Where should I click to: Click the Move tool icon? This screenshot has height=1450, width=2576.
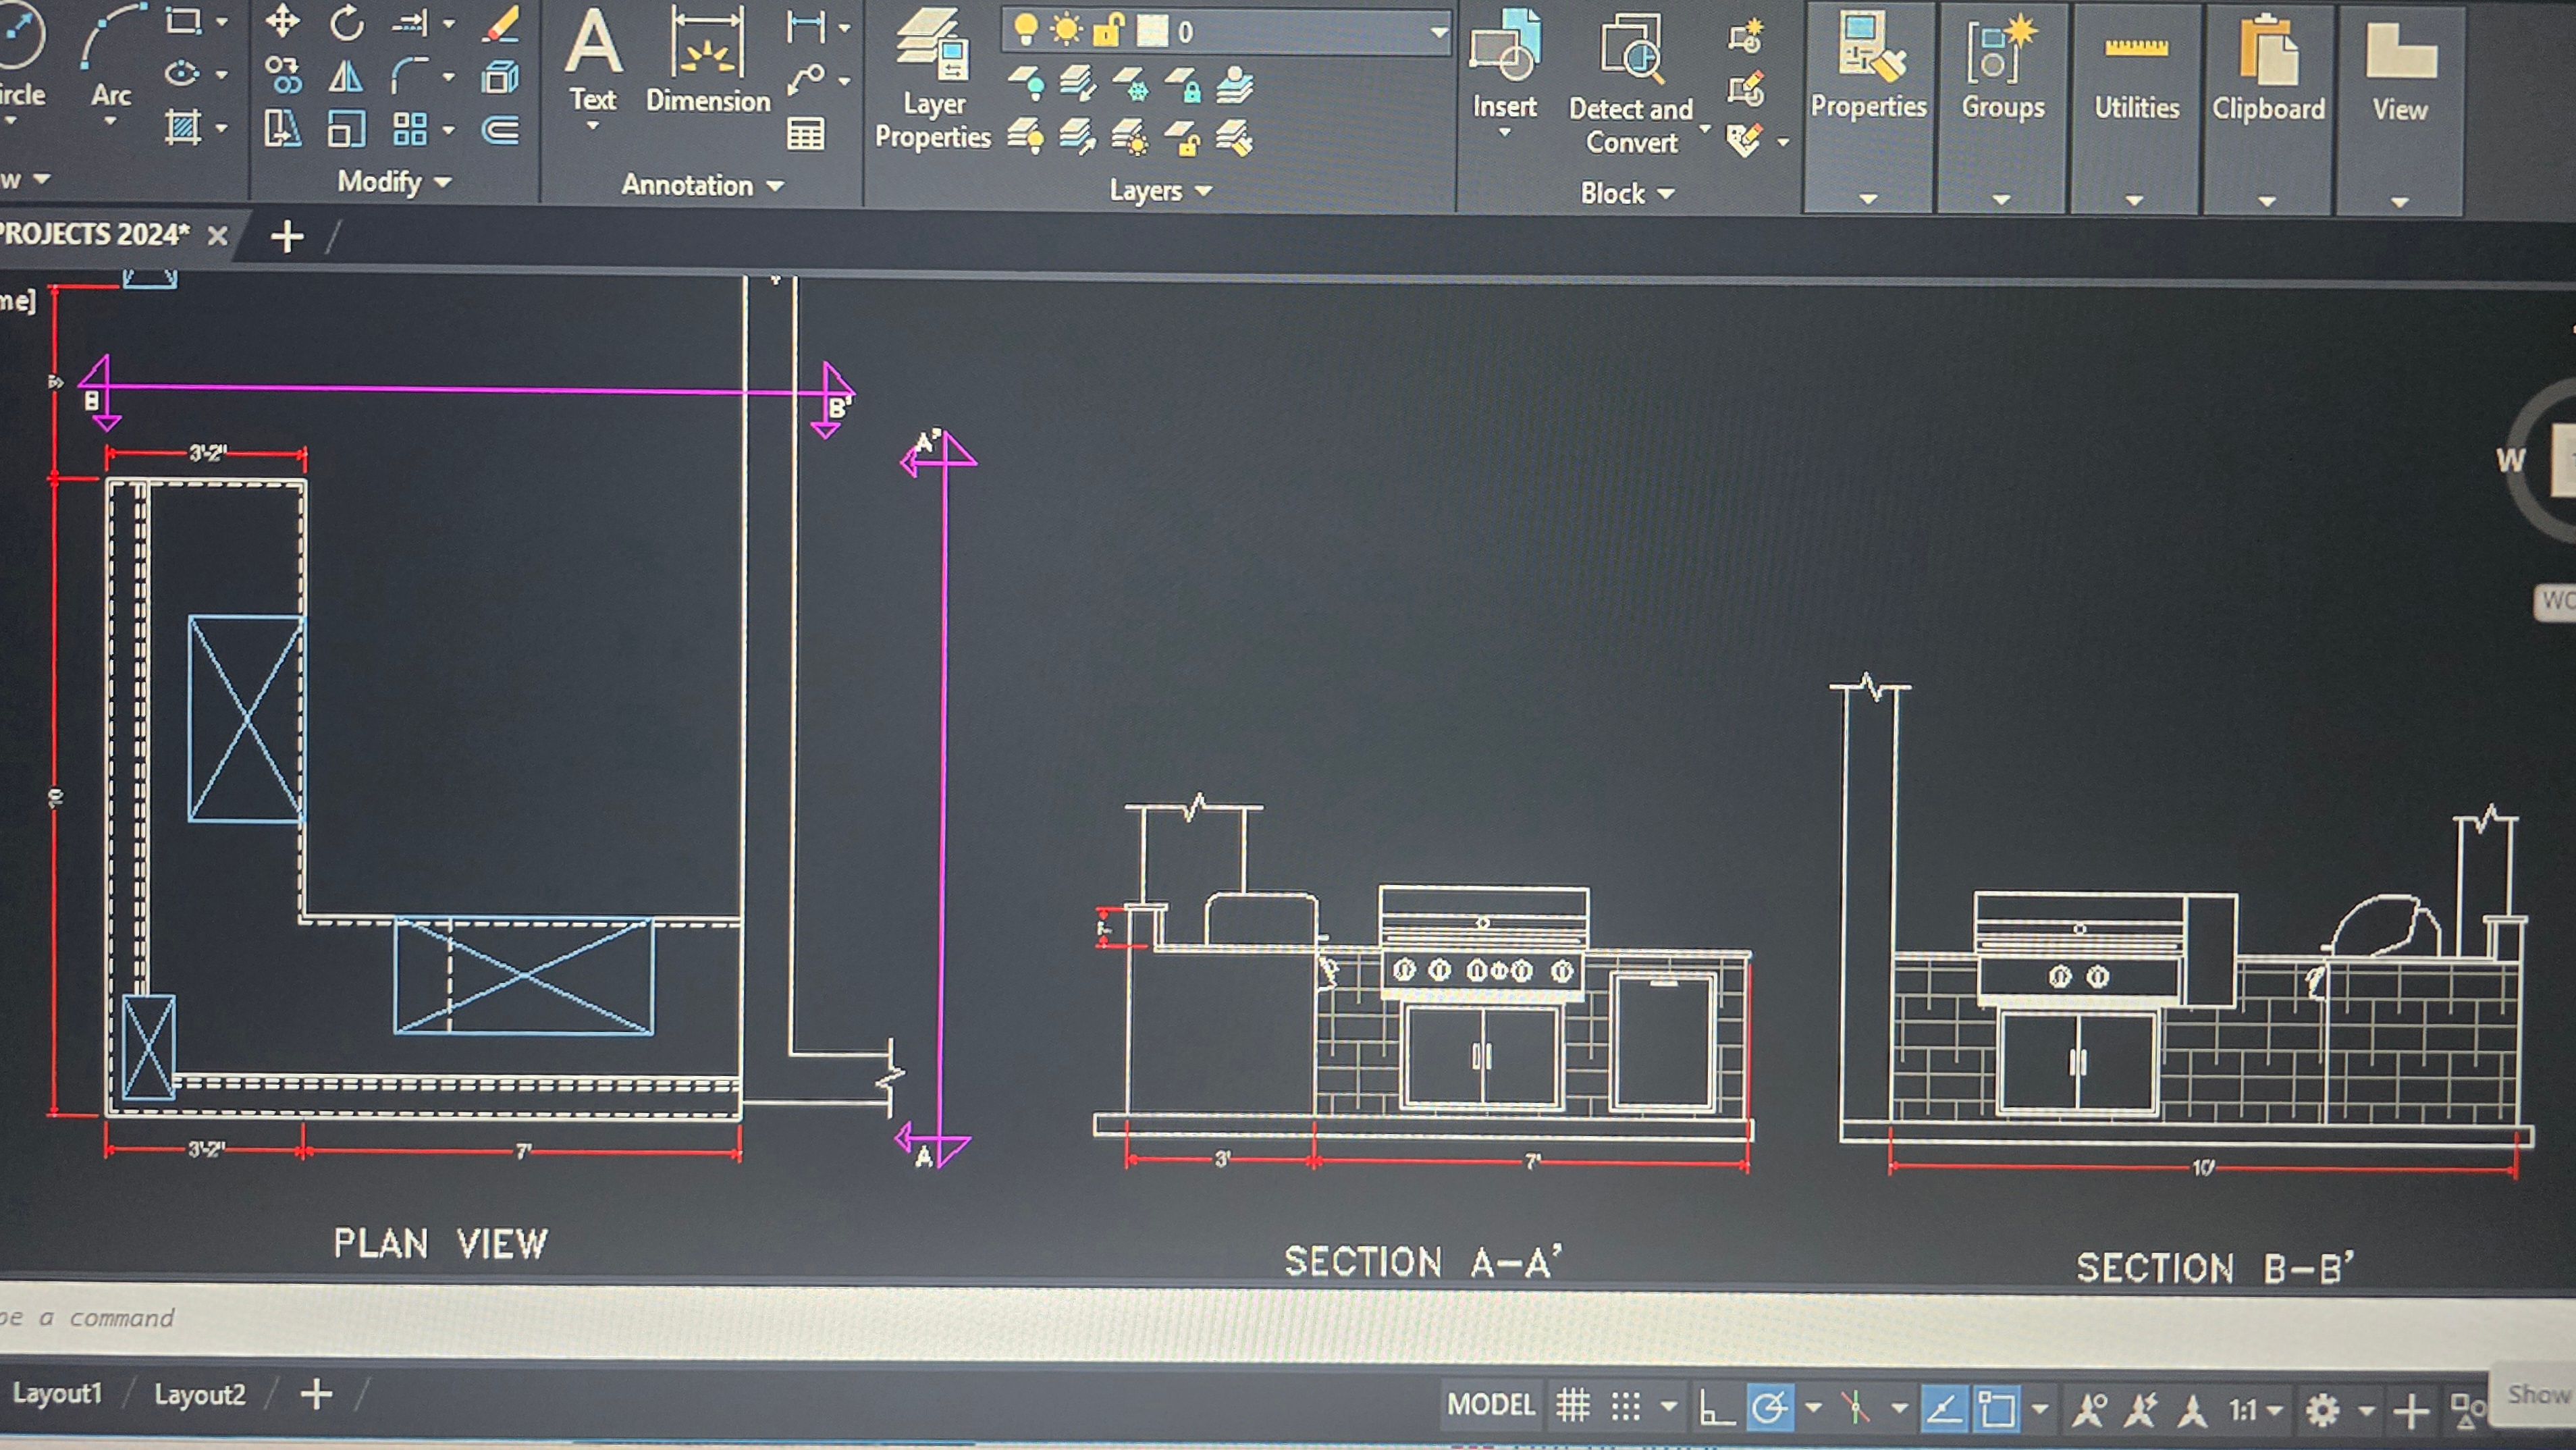point(283,22)
